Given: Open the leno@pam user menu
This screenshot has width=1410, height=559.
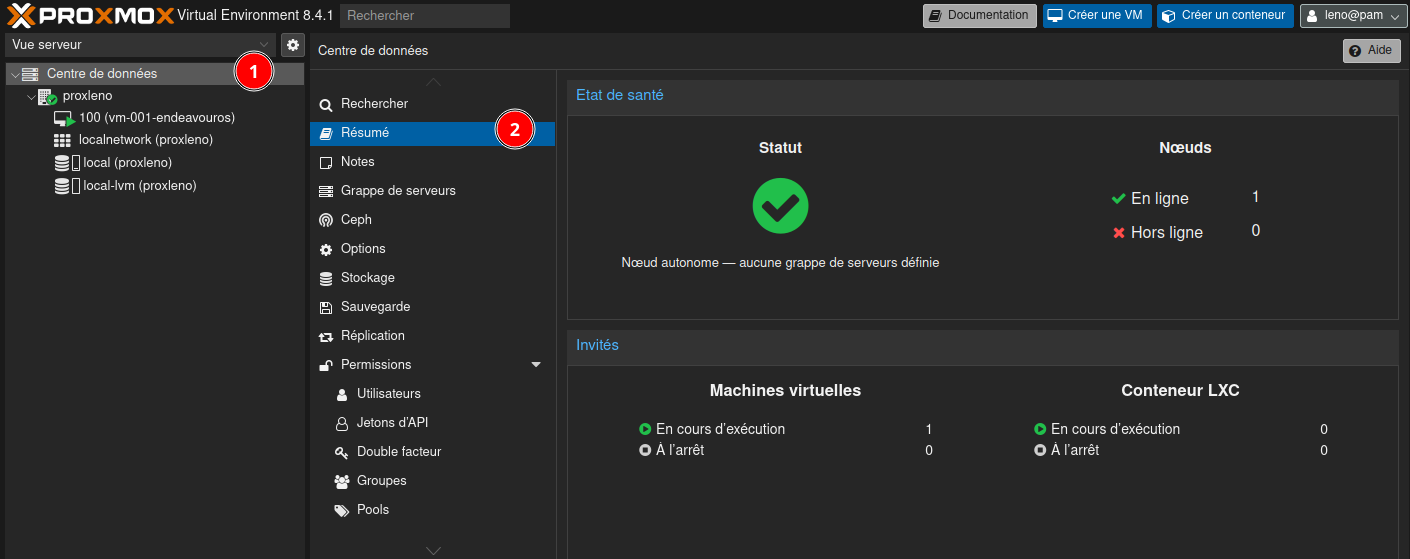Looking at the screenshot, I should (x=1352, y=15).
